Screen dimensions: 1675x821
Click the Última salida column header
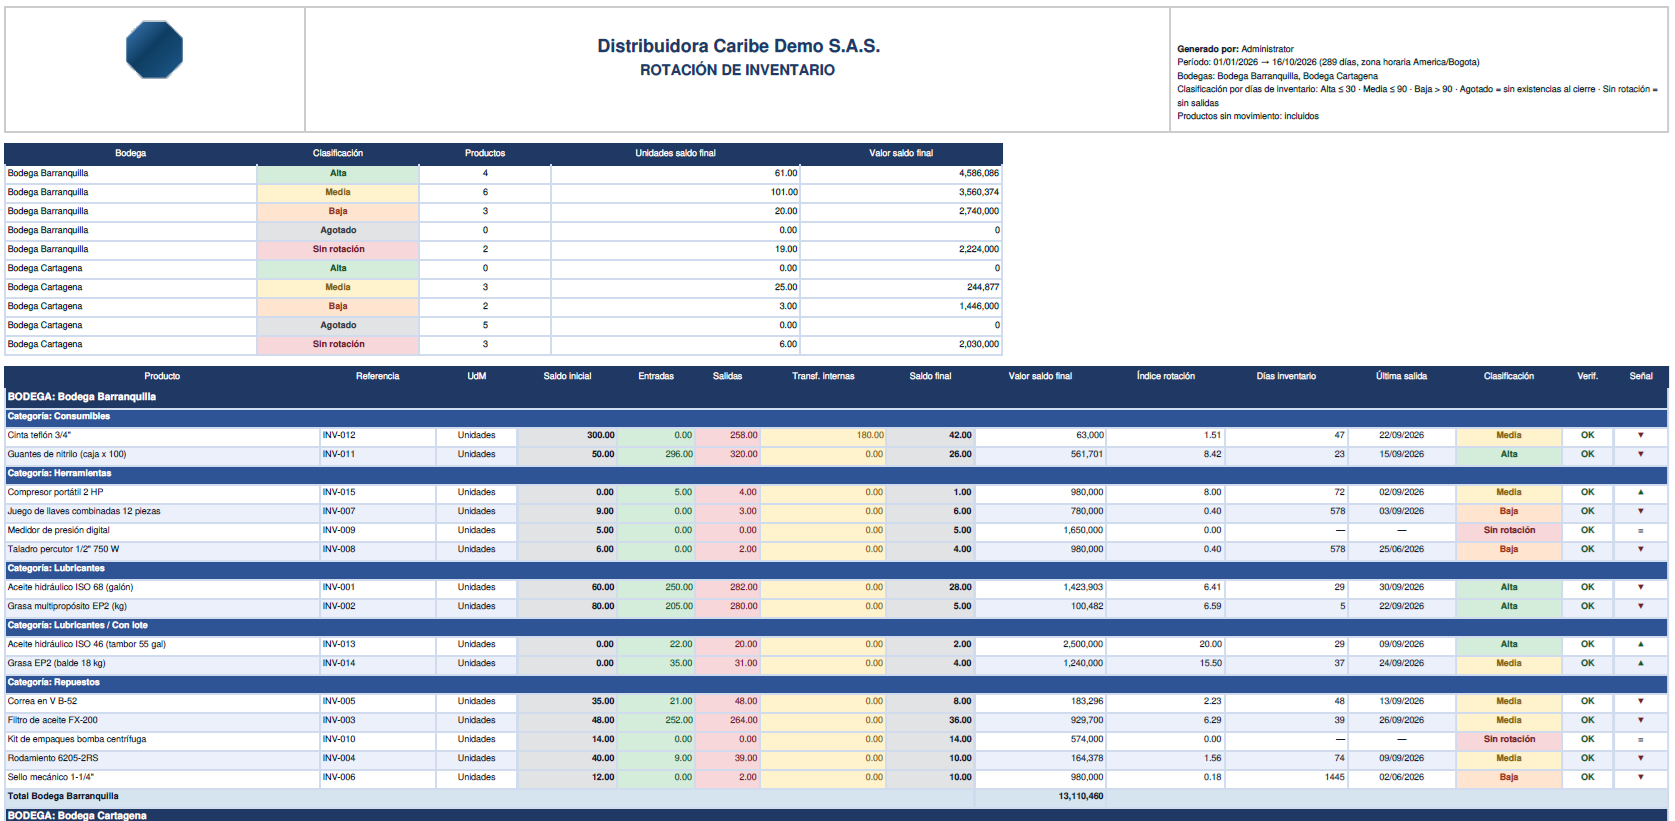[1401, 376]
